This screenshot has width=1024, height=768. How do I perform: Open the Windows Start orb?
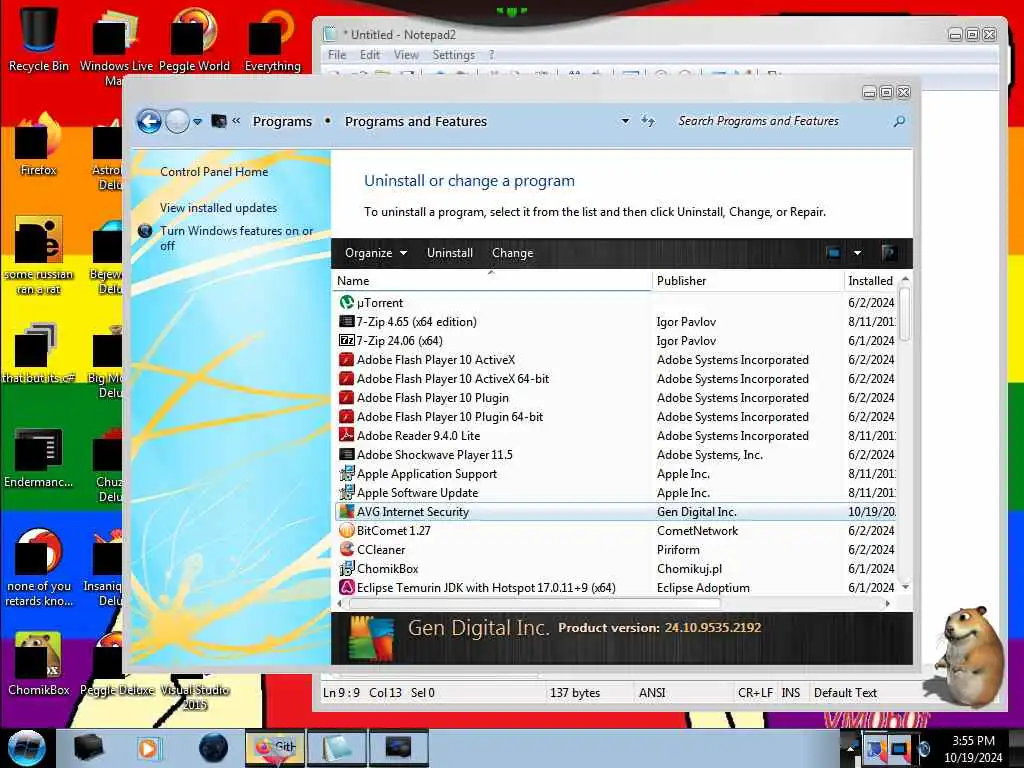point(26,748)
